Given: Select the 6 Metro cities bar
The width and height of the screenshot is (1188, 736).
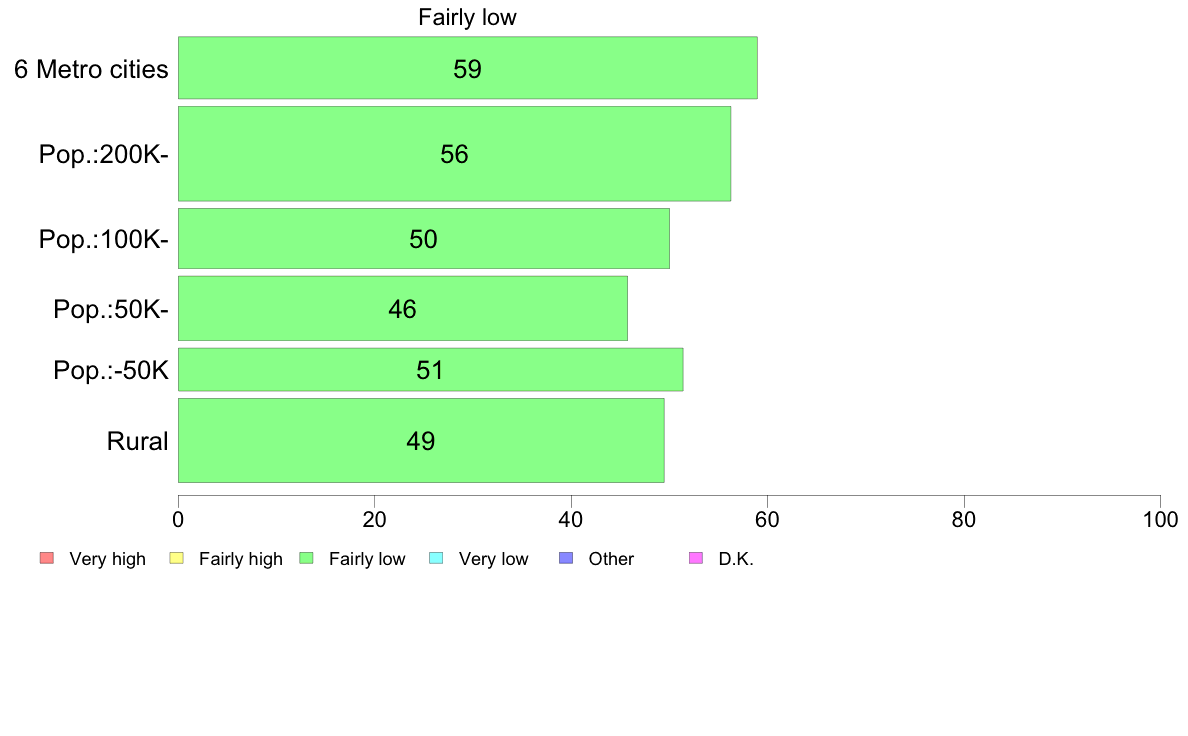Looking at the screenshot, I should [x=467, y=67].
